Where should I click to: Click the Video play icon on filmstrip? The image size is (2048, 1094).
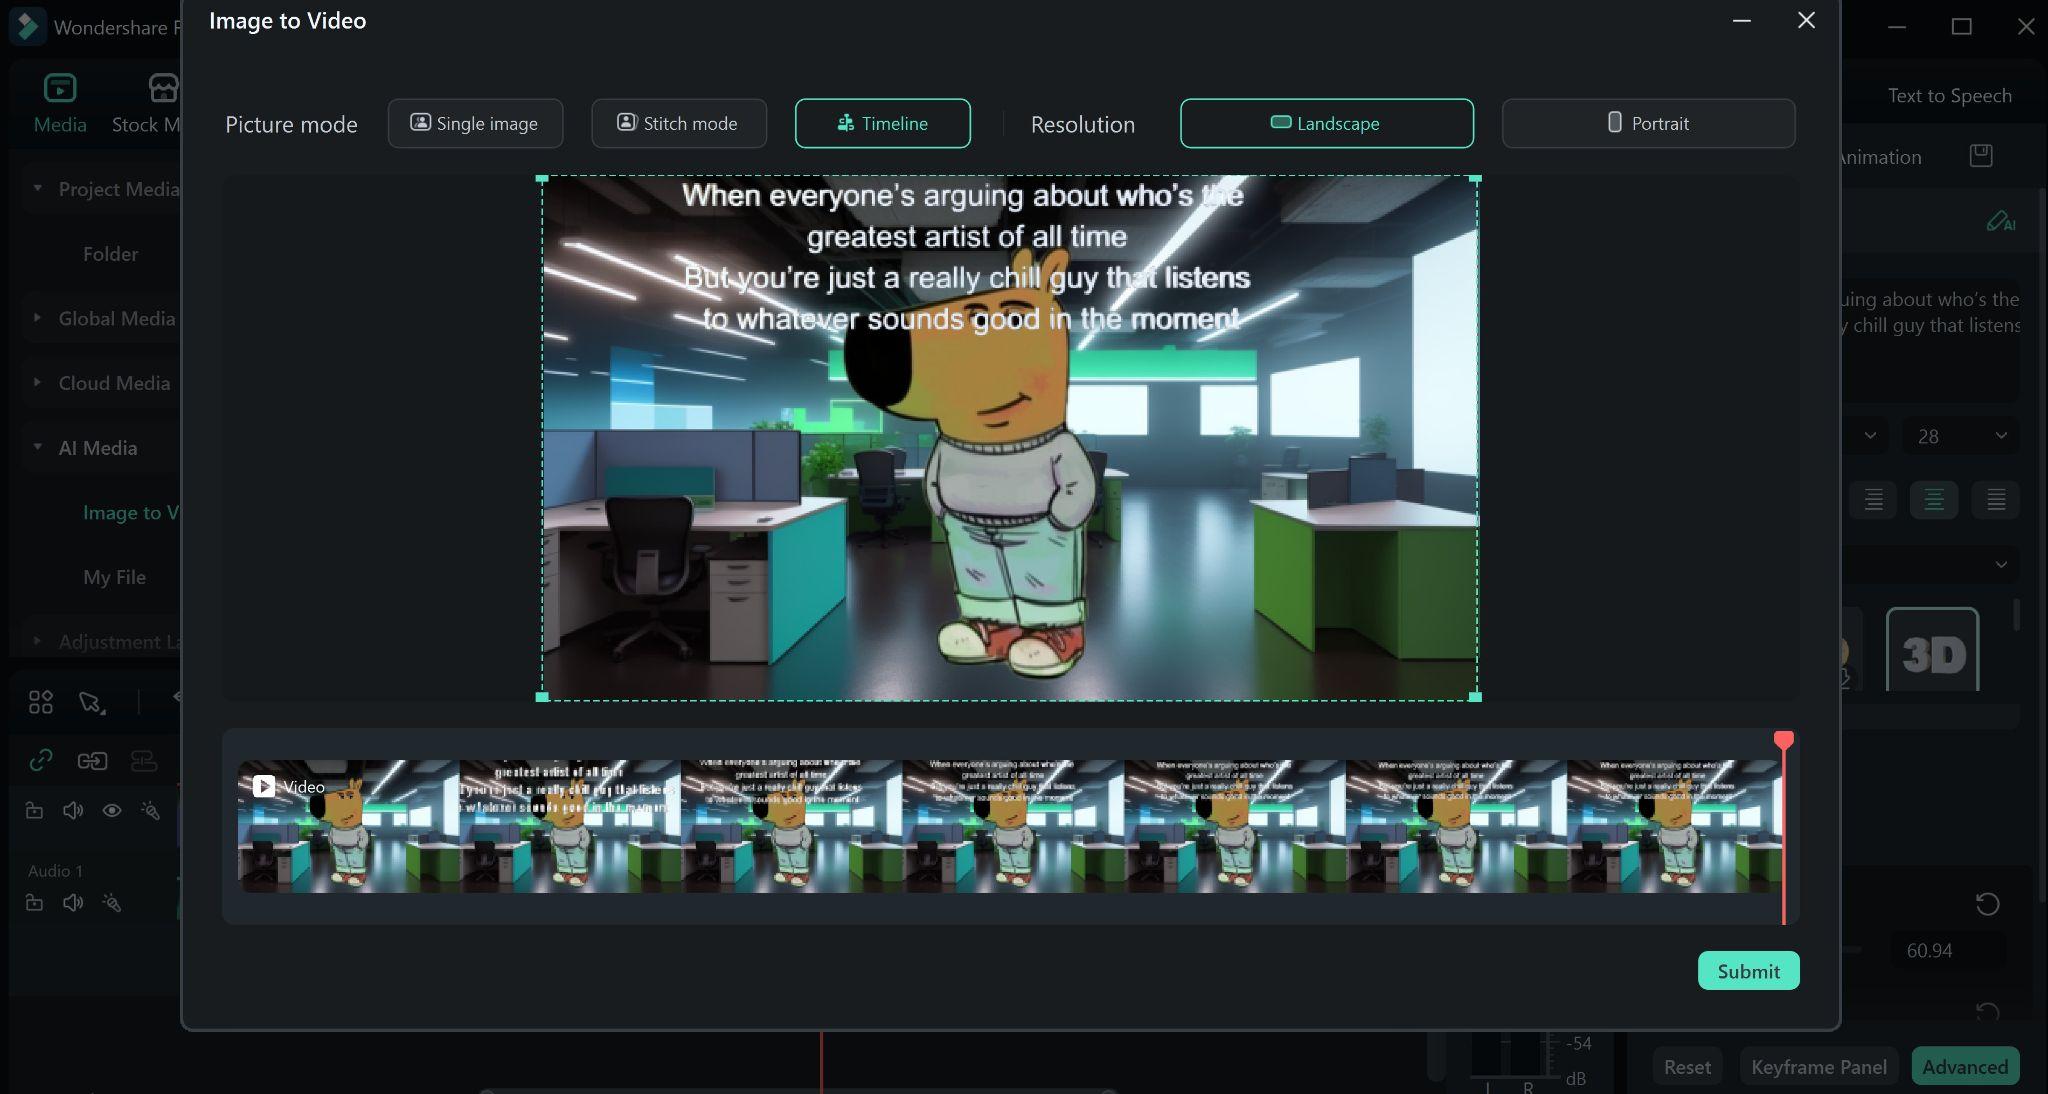click(264, 786)
